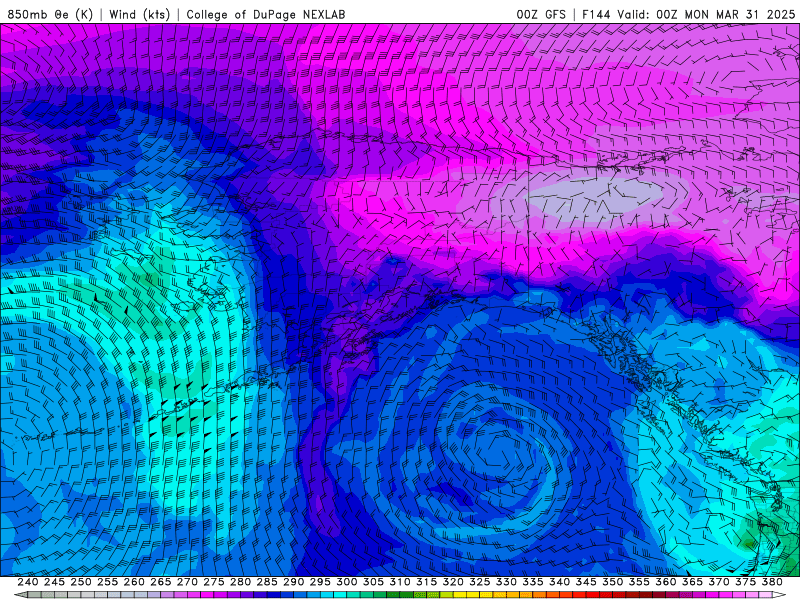Click the 315 value on the color scale
Screen dimensions: 800x600
[x=426, y=582]
